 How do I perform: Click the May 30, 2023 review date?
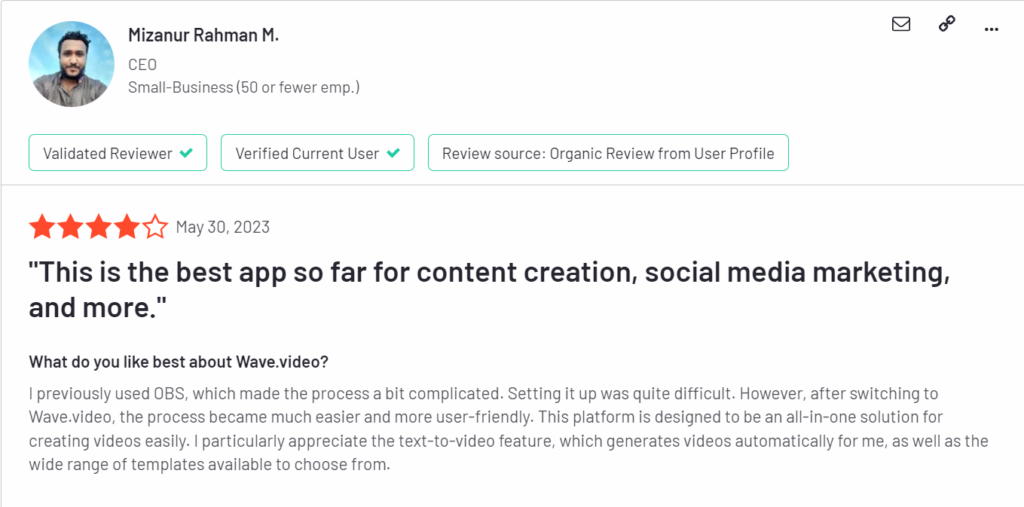pyautogui.click(x=223, y=227)
